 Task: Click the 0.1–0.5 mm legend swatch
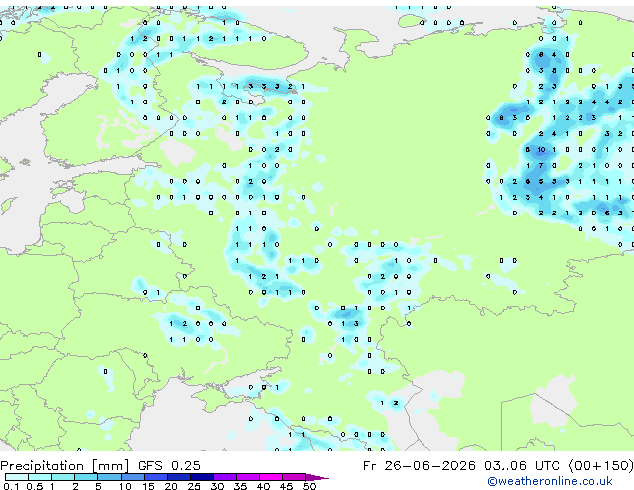click(x=17, y=477)
